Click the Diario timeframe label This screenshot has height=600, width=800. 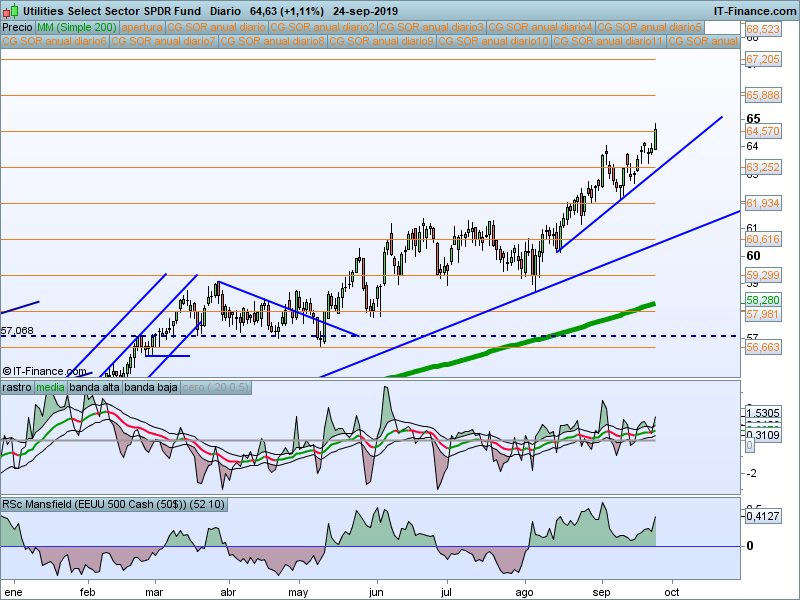pos(226,11)
